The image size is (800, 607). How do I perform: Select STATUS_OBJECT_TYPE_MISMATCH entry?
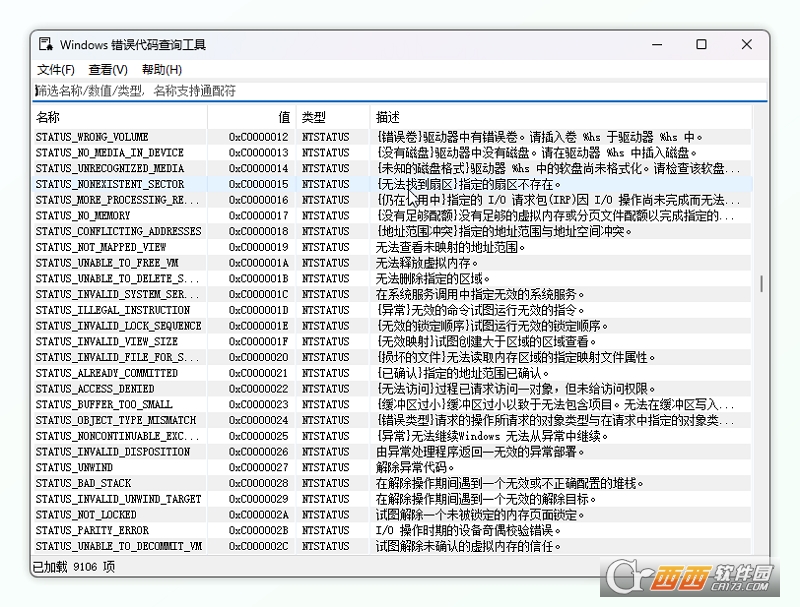tap(393, 420)
